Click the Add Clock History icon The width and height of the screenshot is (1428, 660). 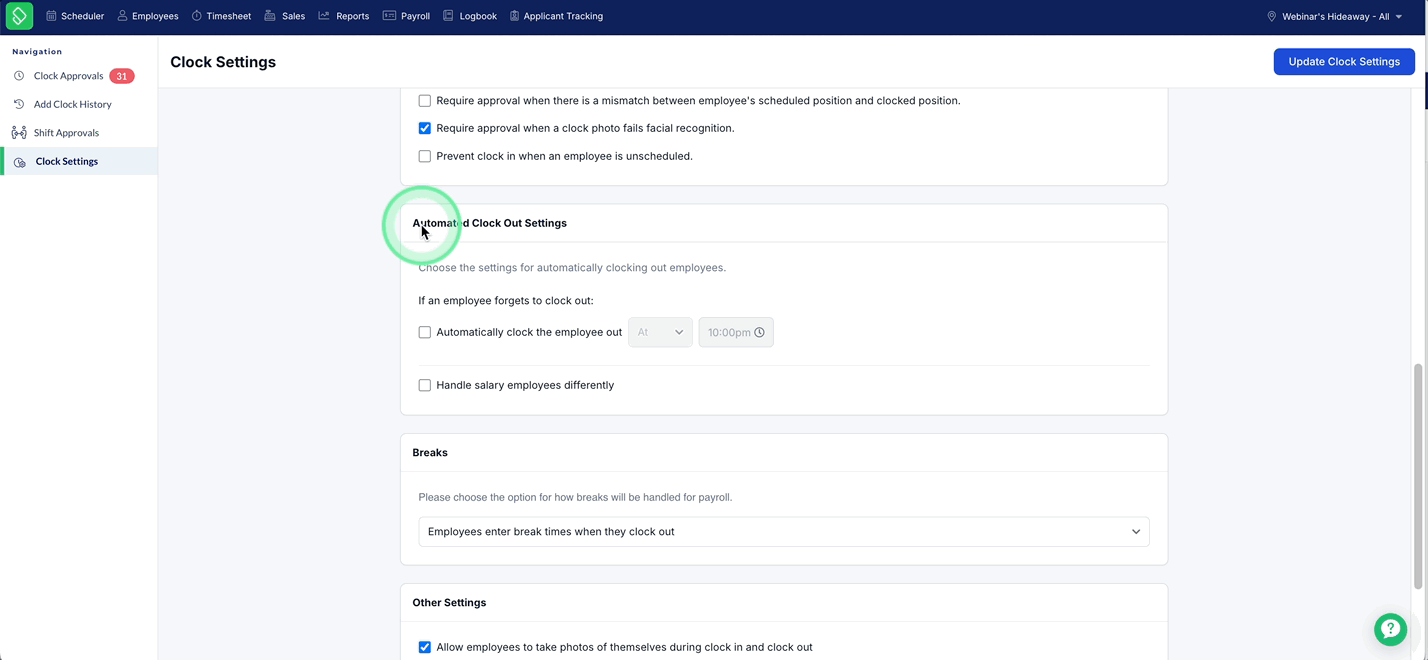pos(19,104)
